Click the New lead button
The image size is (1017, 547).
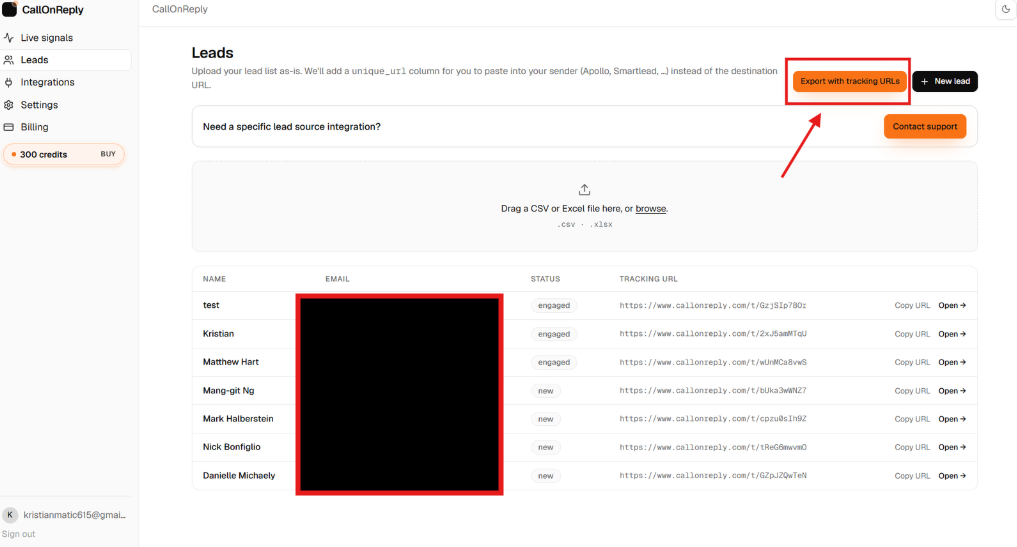pyautogui.click(x=945, y=81)
